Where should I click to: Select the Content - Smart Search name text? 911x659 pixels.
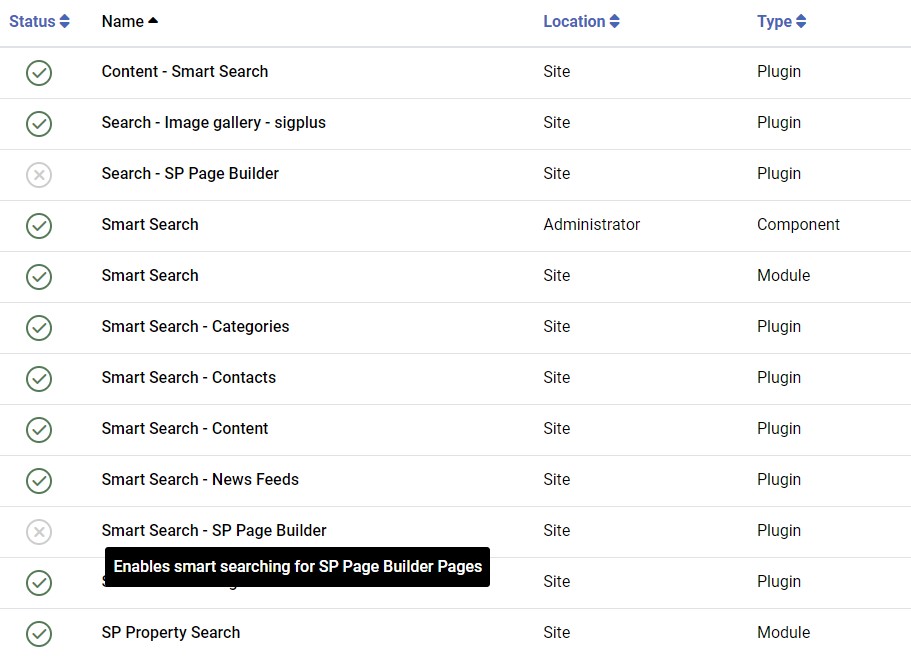[185, 72]
